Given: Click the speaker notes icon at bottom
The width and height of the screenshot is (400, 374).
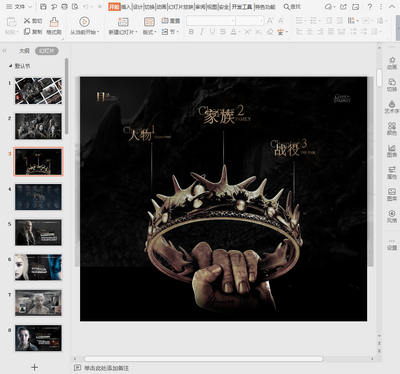Looking at the screenshot, I should (x=77, y=368).
